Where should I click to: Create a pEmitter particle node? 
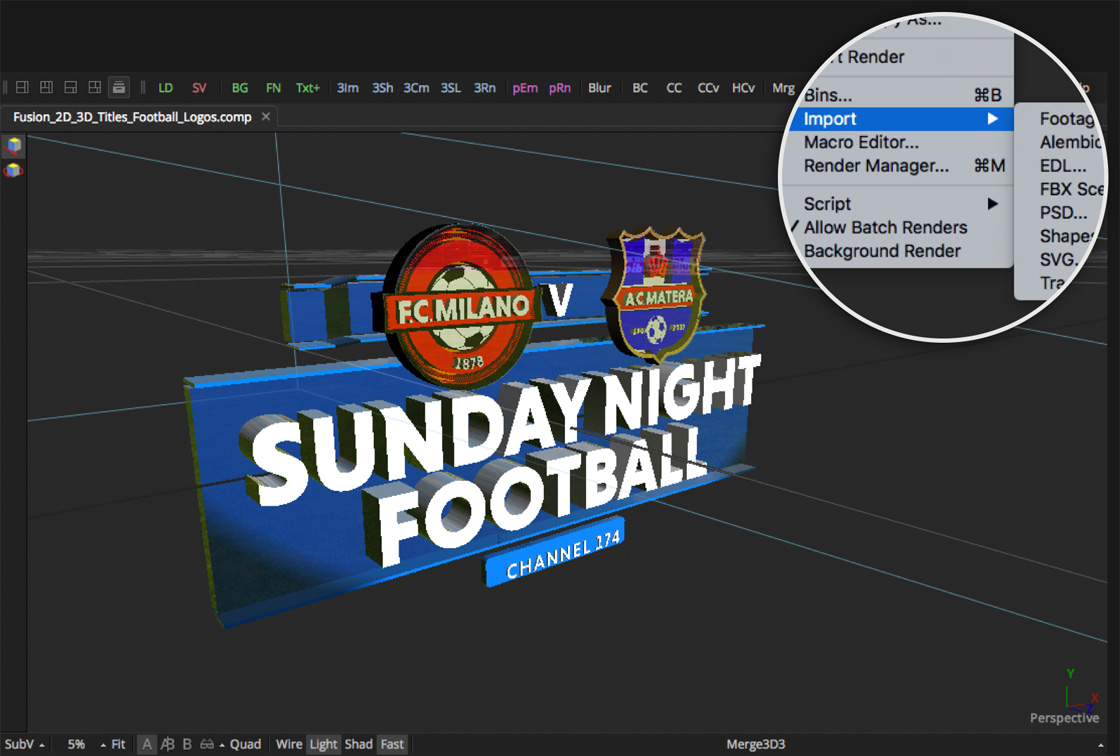(524, 88)
